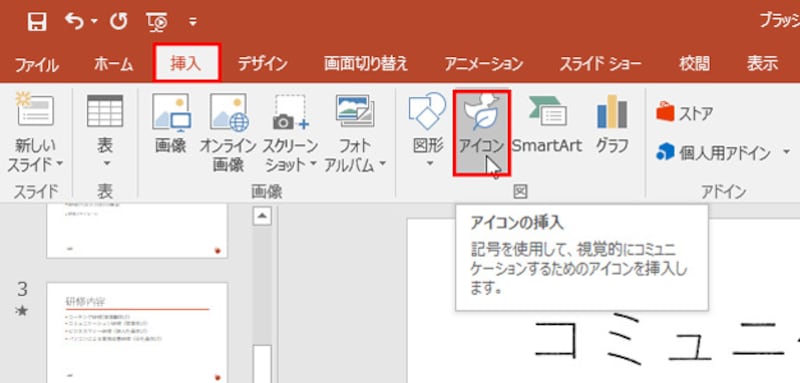The image size is (800, 383).
Task: Click the slide panel scrollbar thumb
Action: [262, 363]
